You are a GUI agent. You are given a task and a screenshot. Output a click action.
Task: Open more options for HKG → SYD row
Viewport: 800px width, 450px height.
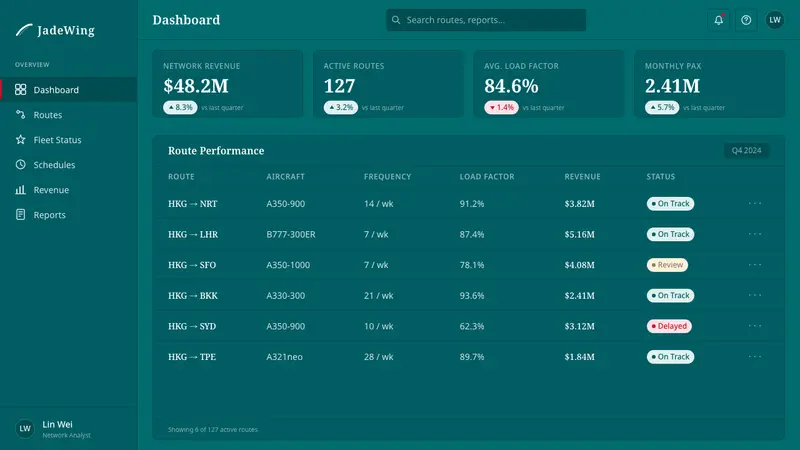(x=755, y=326)
